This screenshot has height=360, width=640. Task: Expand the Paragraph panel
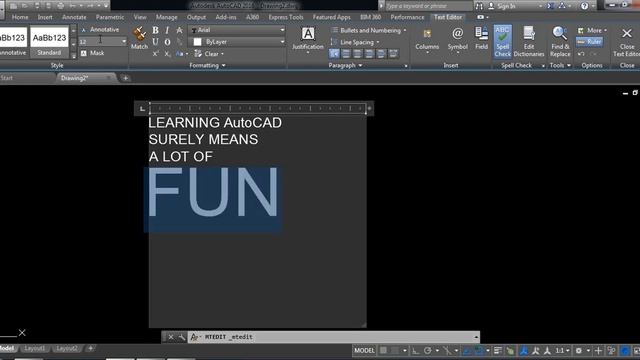[x=345, y=65]
